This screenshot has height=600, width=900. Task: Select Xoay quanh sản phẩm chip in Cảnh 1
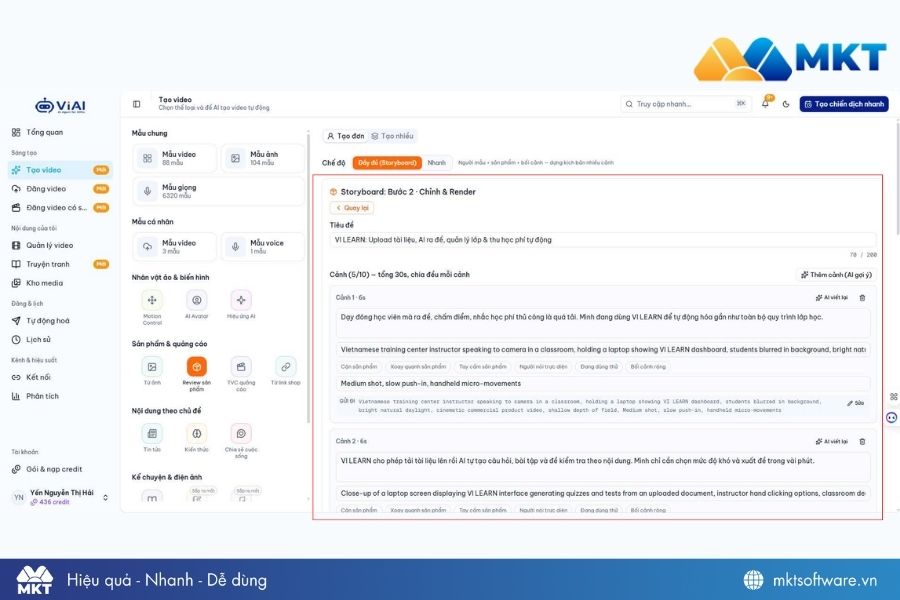click(x=418, y=366)
